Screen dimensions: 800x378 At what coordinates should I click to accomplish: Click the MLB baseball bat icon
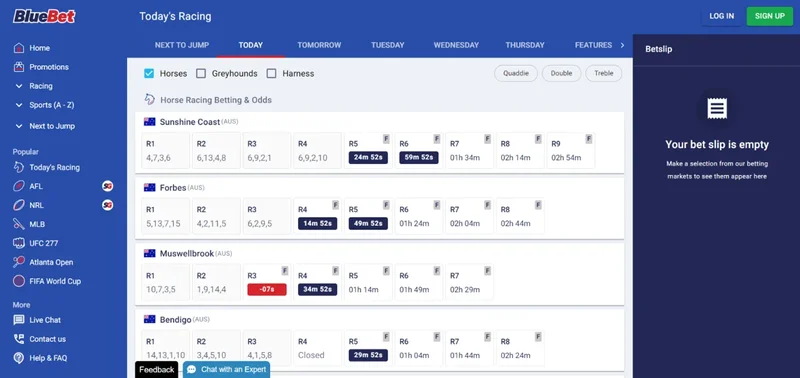tap(19, 224)
